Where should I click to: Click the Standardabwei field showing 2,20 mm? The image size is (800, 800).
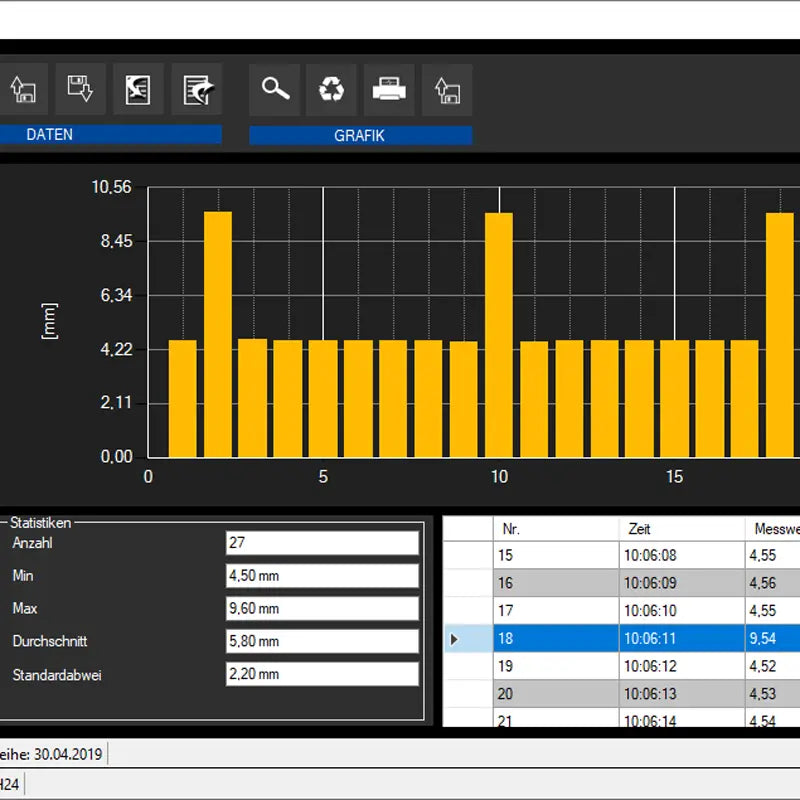[321, 673]
